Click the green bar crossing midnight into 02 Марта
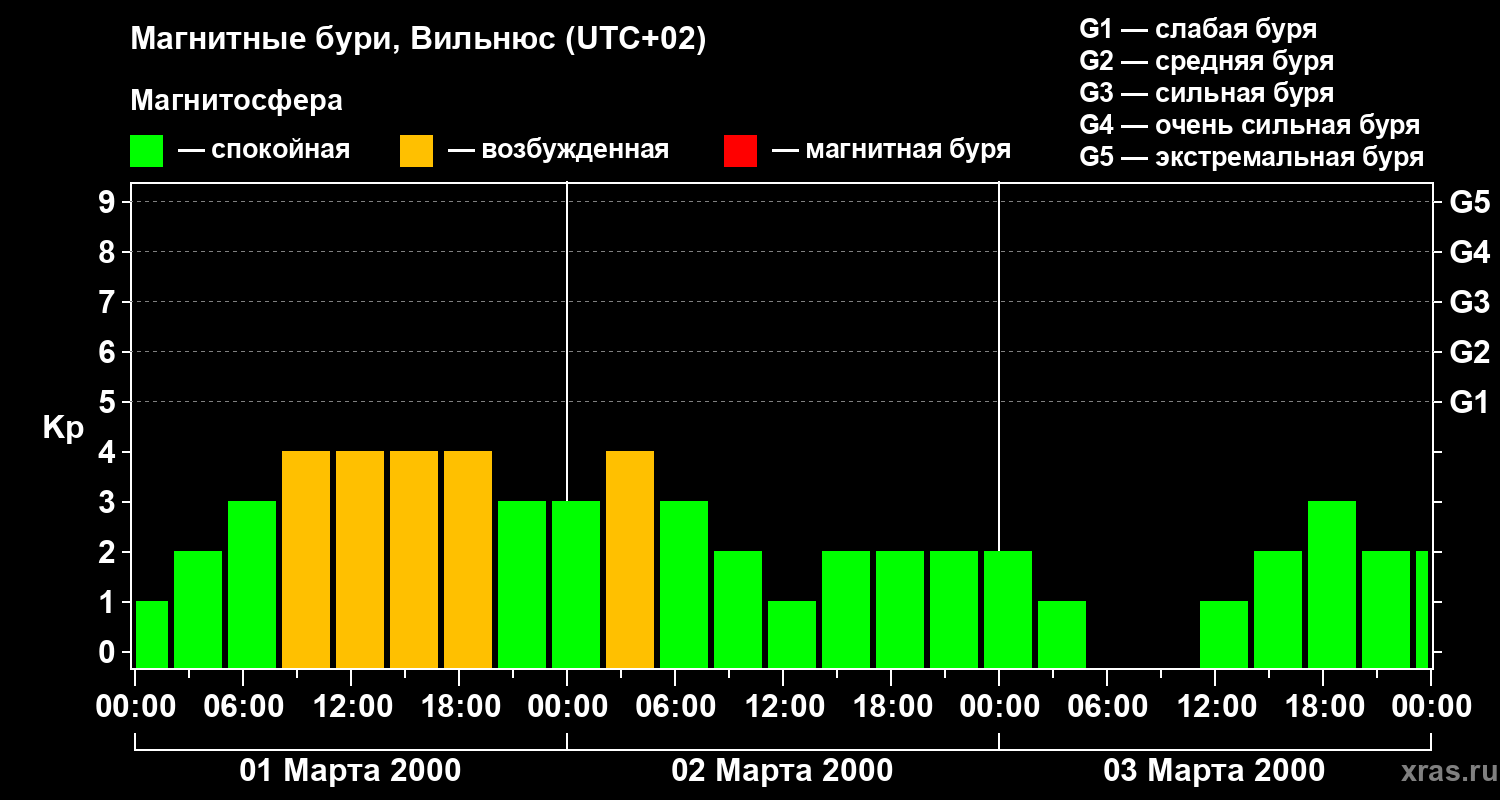Image resolution: width=1500 pixels, height=800 pixels. (576, 584)
